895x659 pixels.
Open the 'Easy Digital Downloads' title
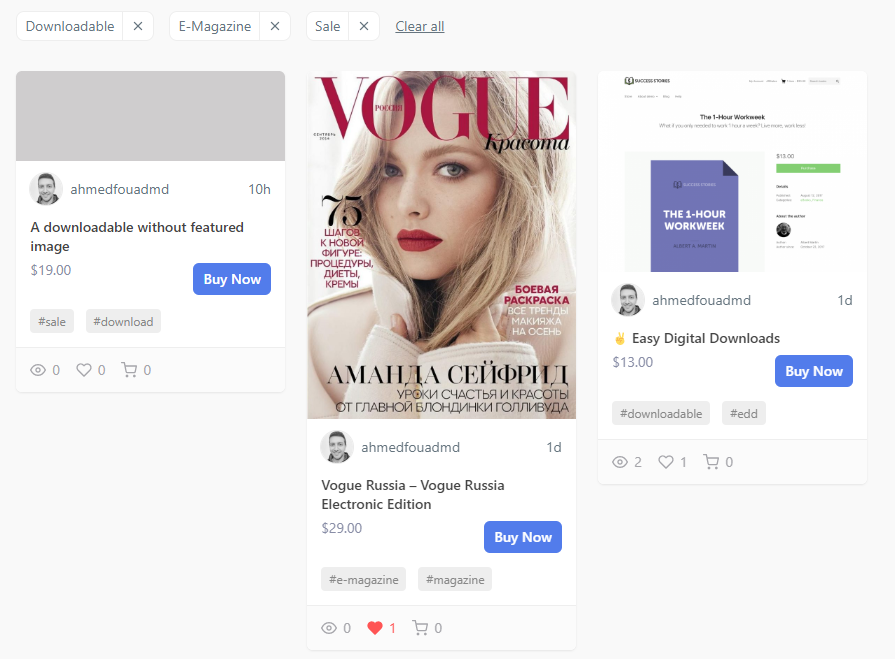click(705, 338)
